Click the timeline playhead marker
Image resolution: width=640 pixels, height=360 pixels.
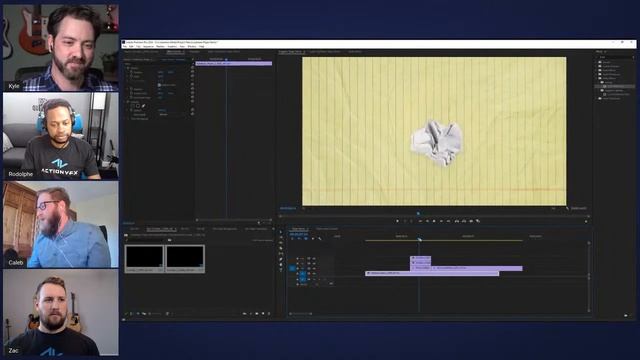[419, 239]
